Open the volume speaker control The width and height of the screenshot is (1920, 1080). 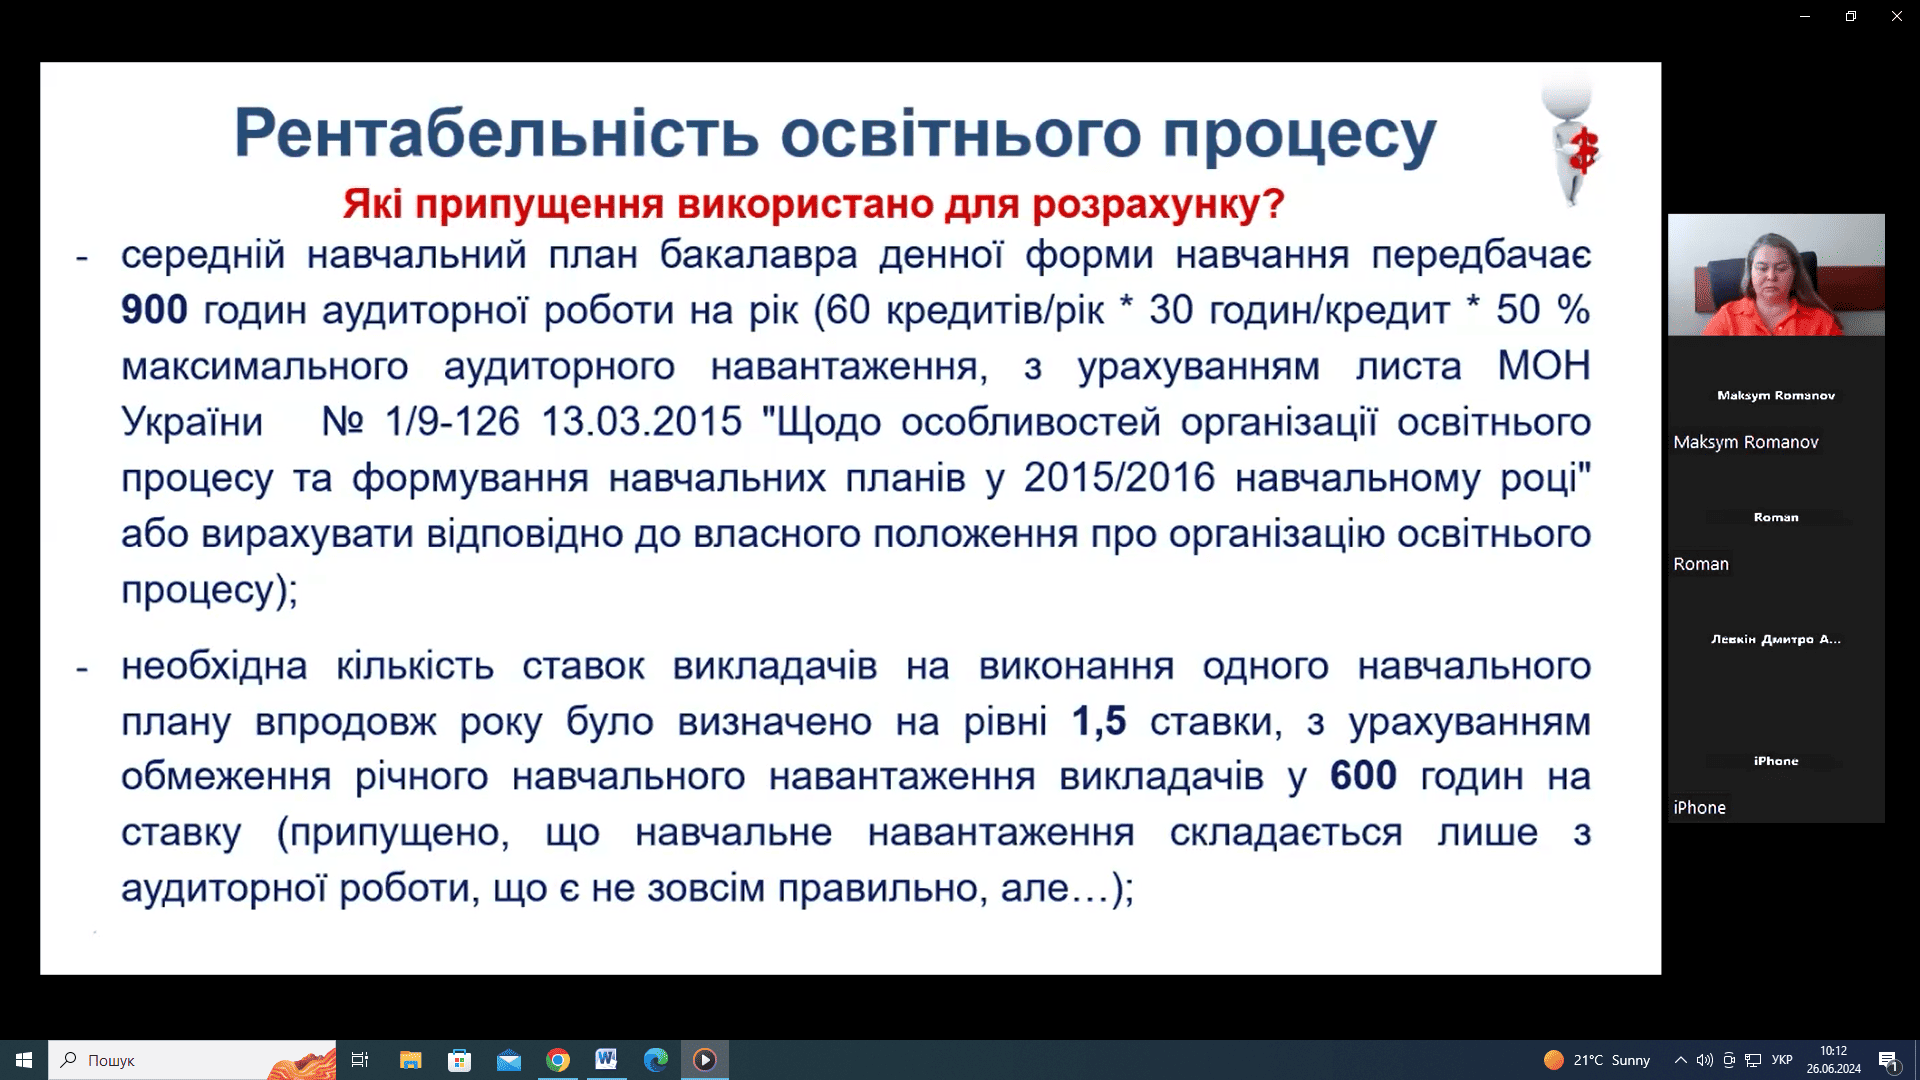(1704, 1060)
